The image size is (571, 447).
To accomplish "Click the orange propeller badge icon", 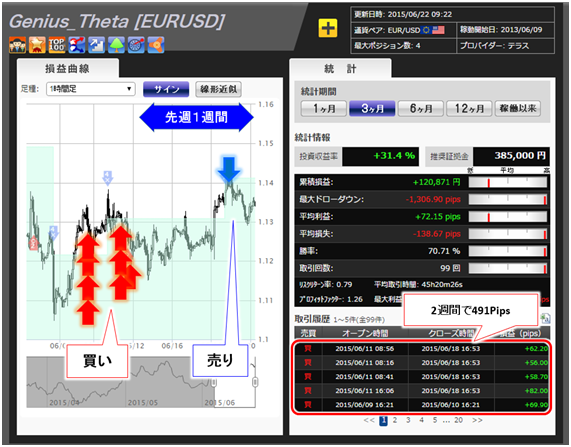I will click(156, 45).
